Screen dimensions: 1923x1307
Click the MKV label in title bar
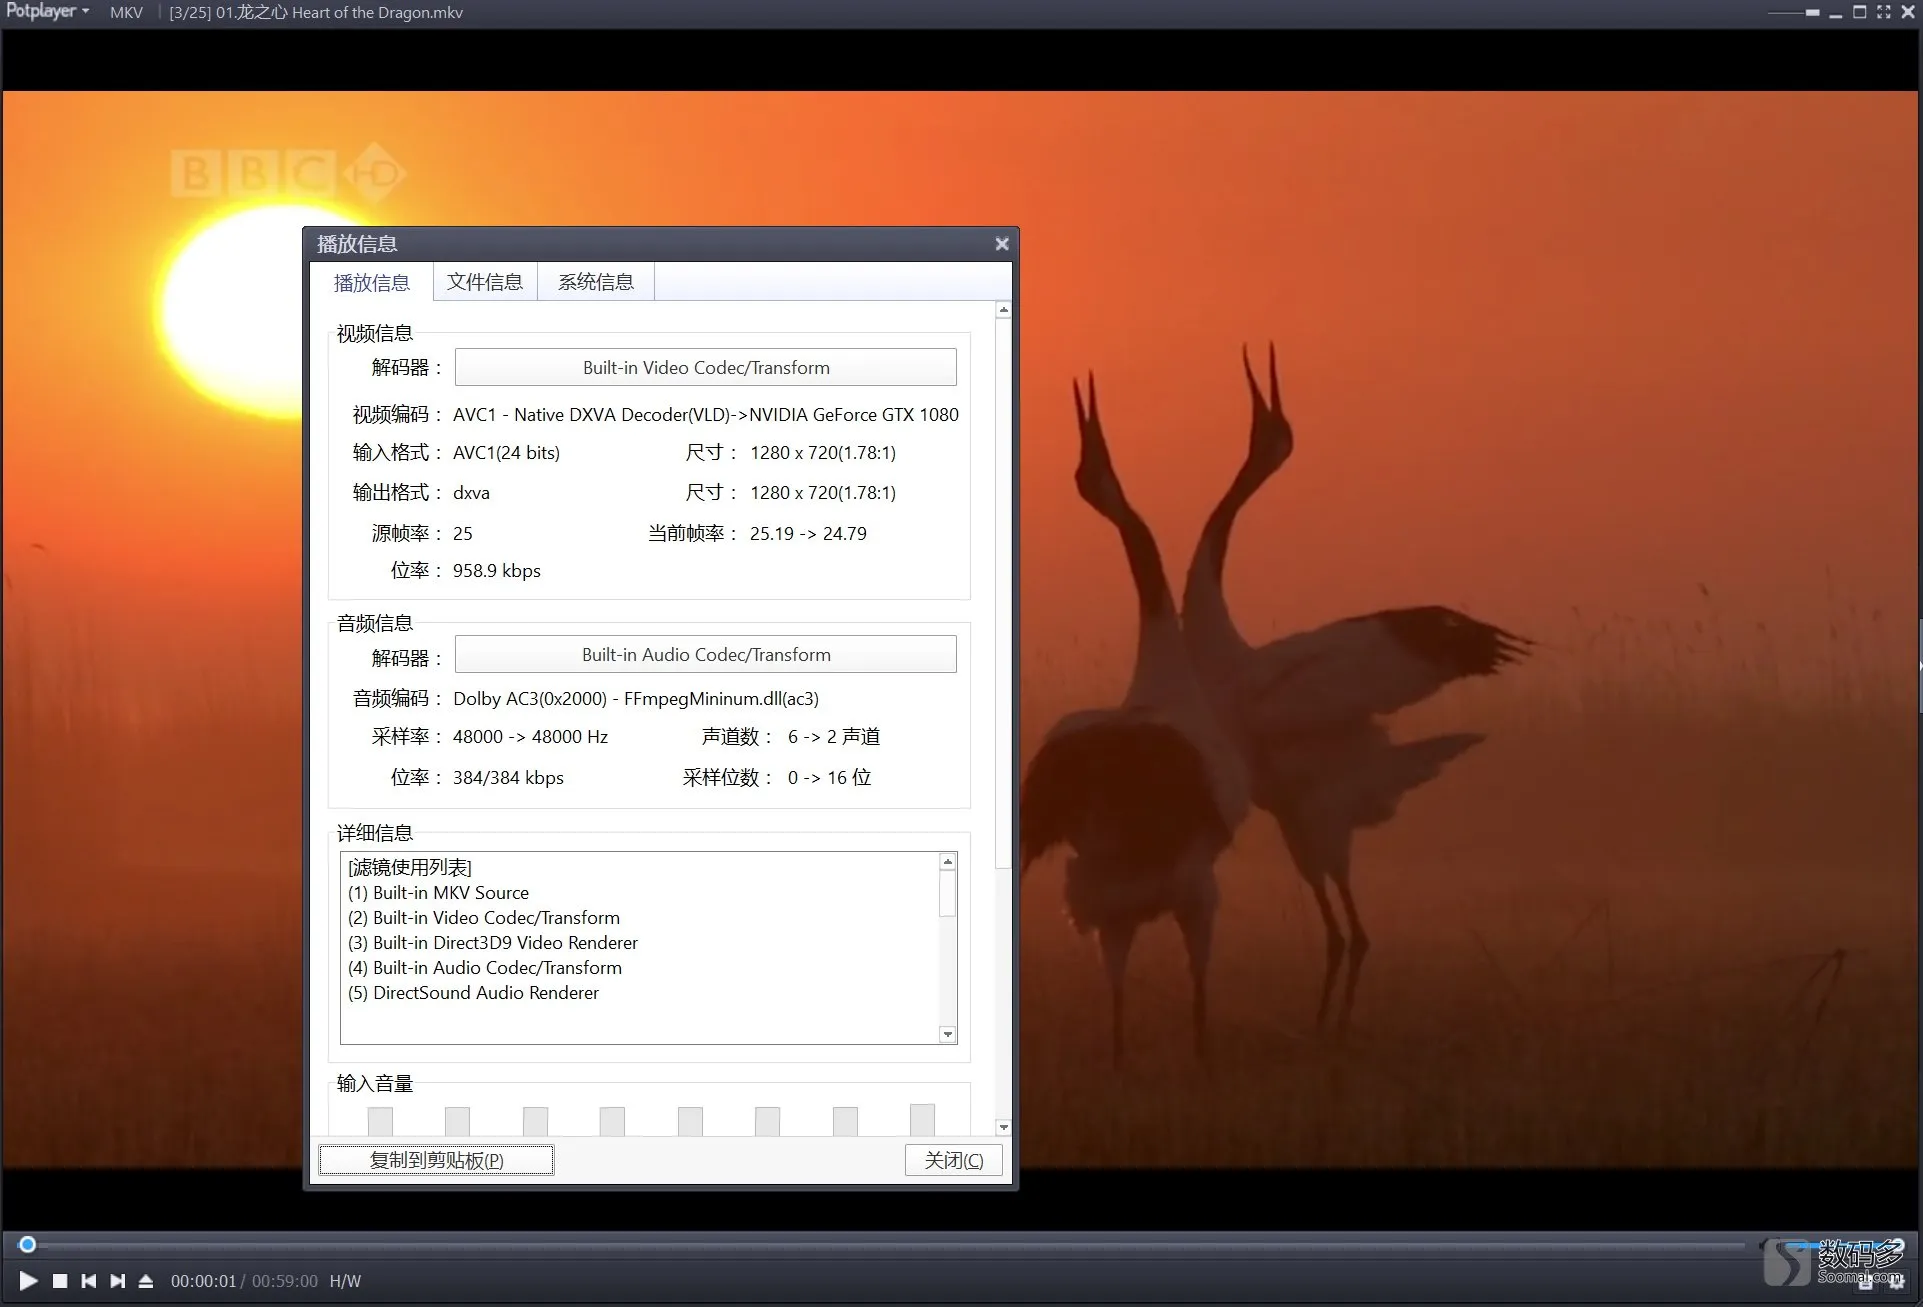(x=126, y=12)
